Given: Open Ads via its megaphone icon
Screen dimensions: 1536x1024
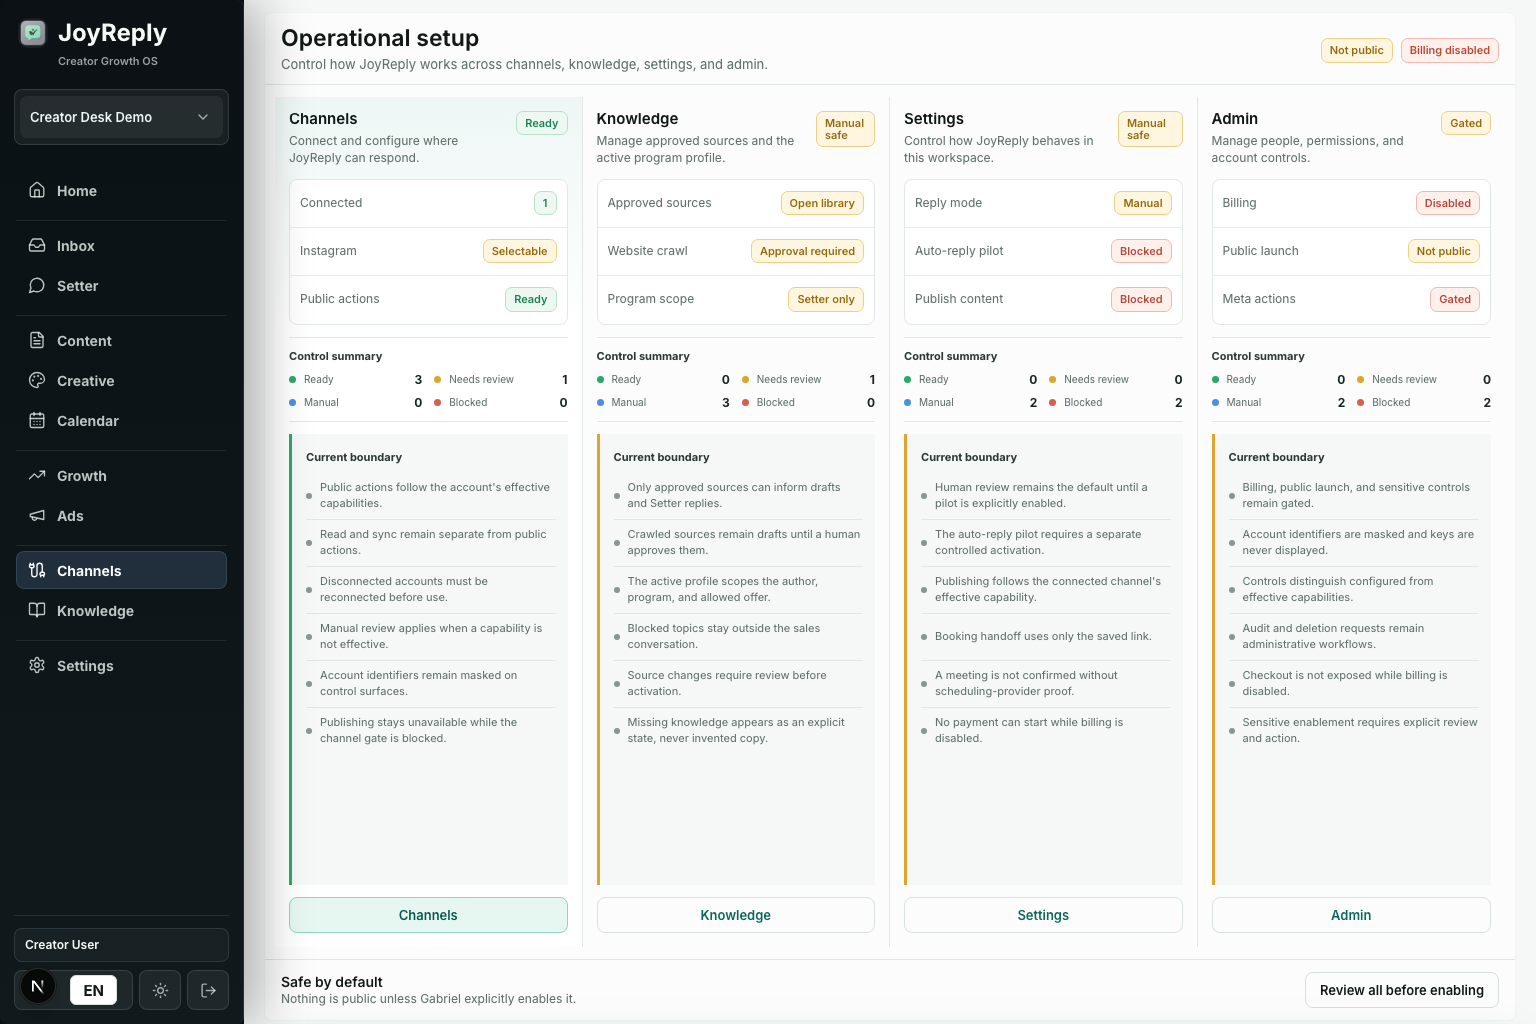Looking at the screenshot, I should click(x=37, y=515).
